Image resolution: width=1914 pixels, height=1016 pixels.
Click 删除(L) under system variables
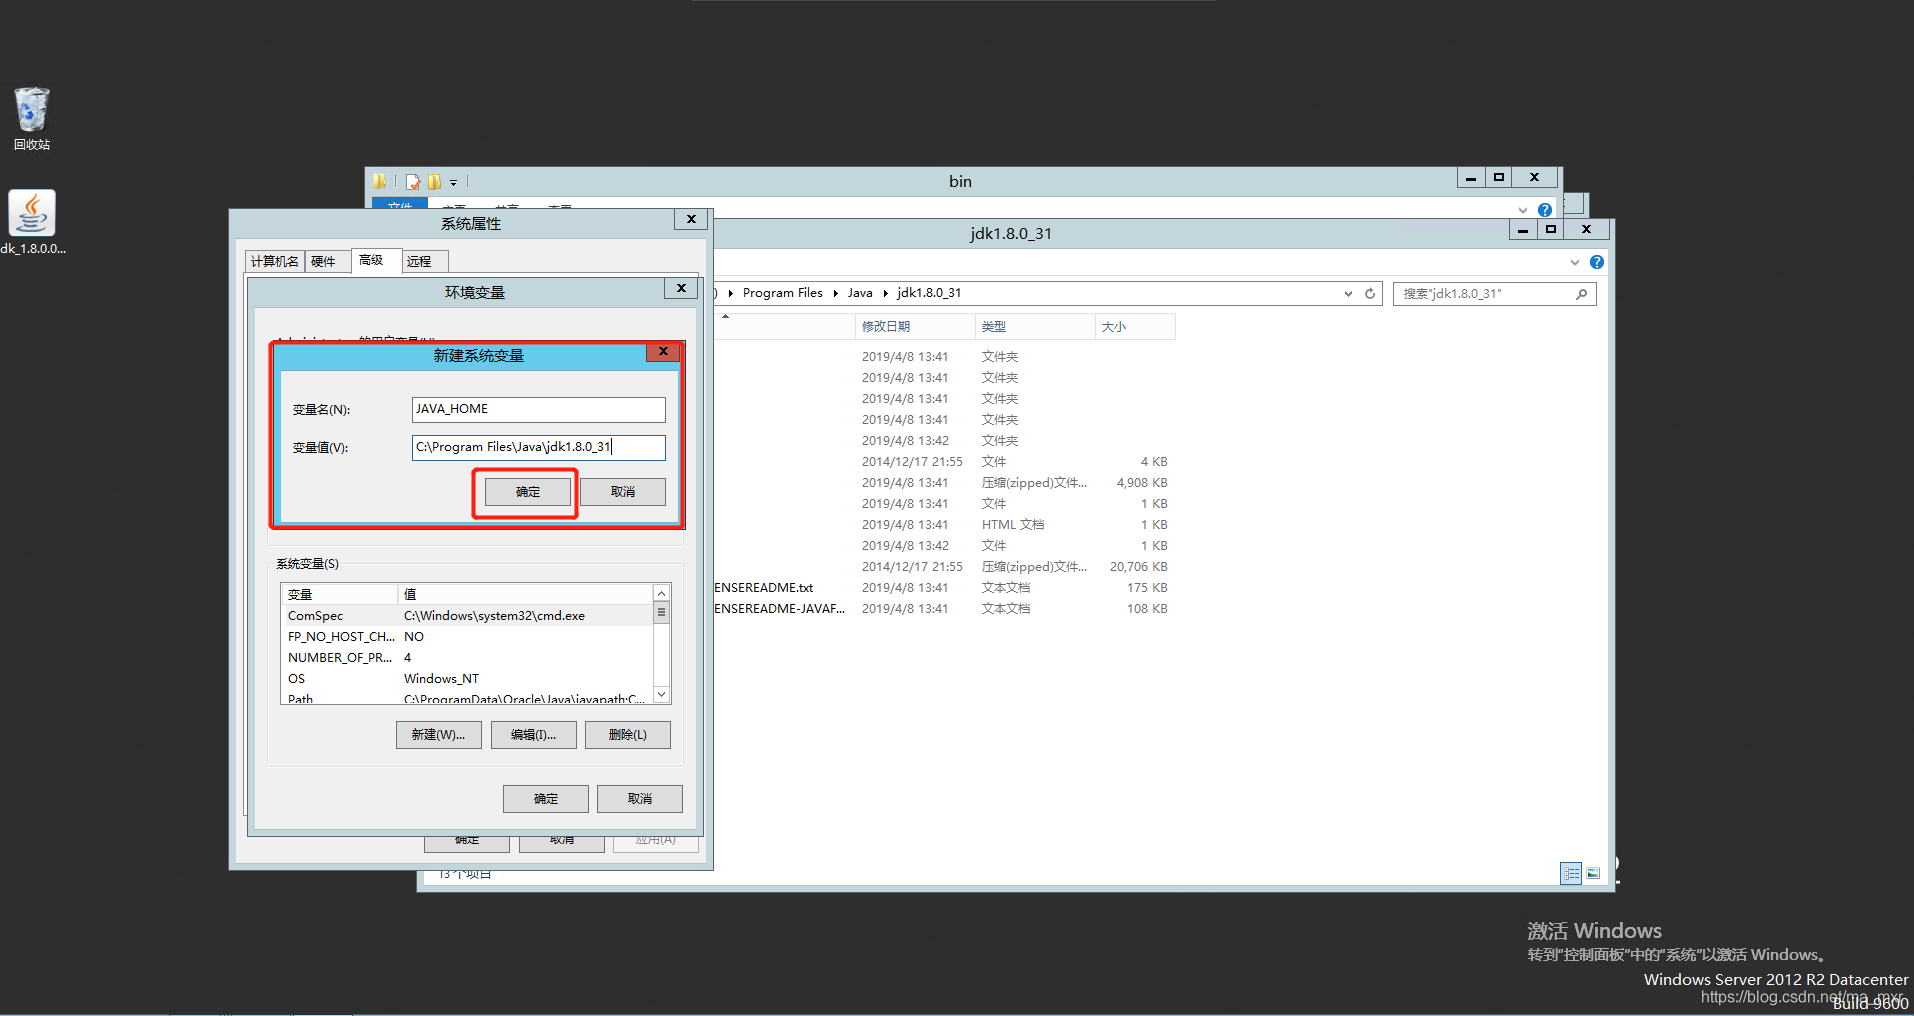(627, 735)
